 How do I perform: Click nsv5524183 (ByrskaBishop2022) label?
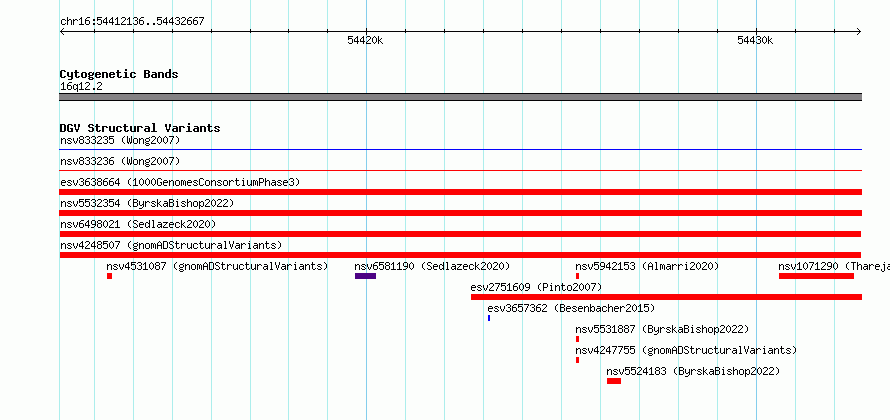click(x=693, y=371)
